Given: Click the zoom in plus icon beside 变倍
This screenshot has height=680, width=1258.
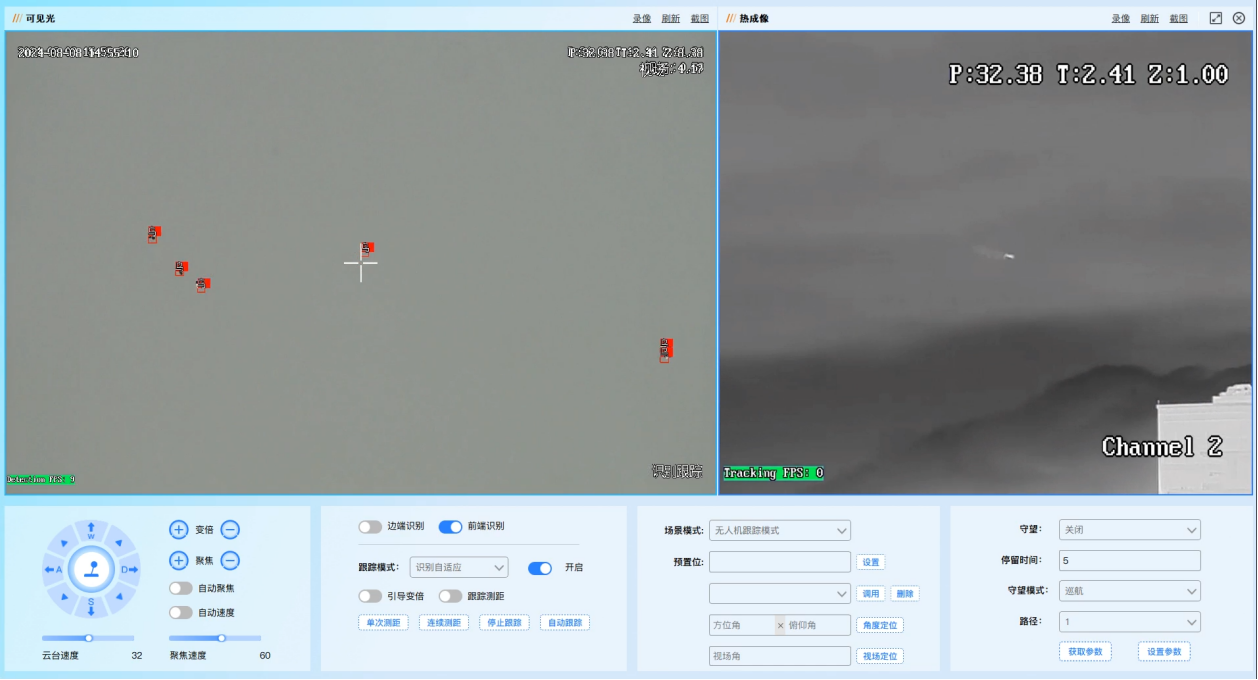Looking at the screenshot, I should pyautogui.click(x=178, y=530).
